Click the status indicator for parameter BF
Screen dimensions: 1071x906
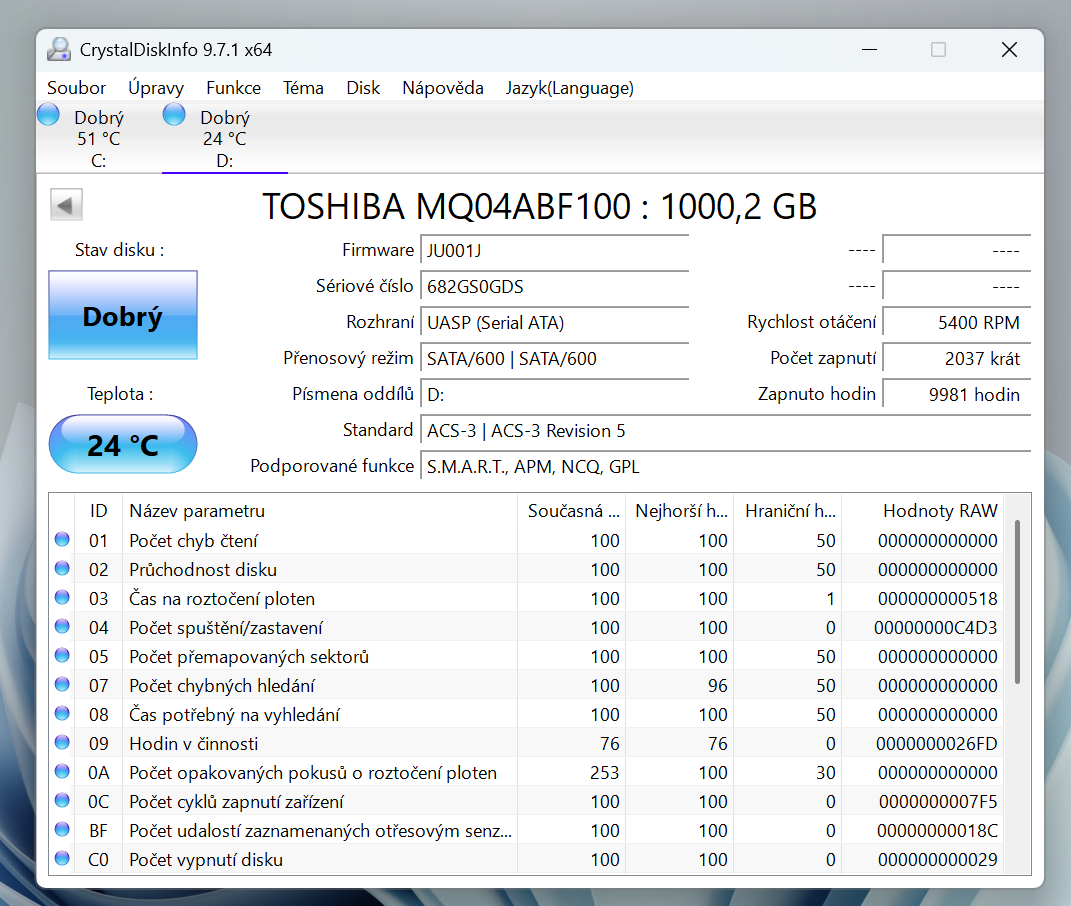click(61, 830)
